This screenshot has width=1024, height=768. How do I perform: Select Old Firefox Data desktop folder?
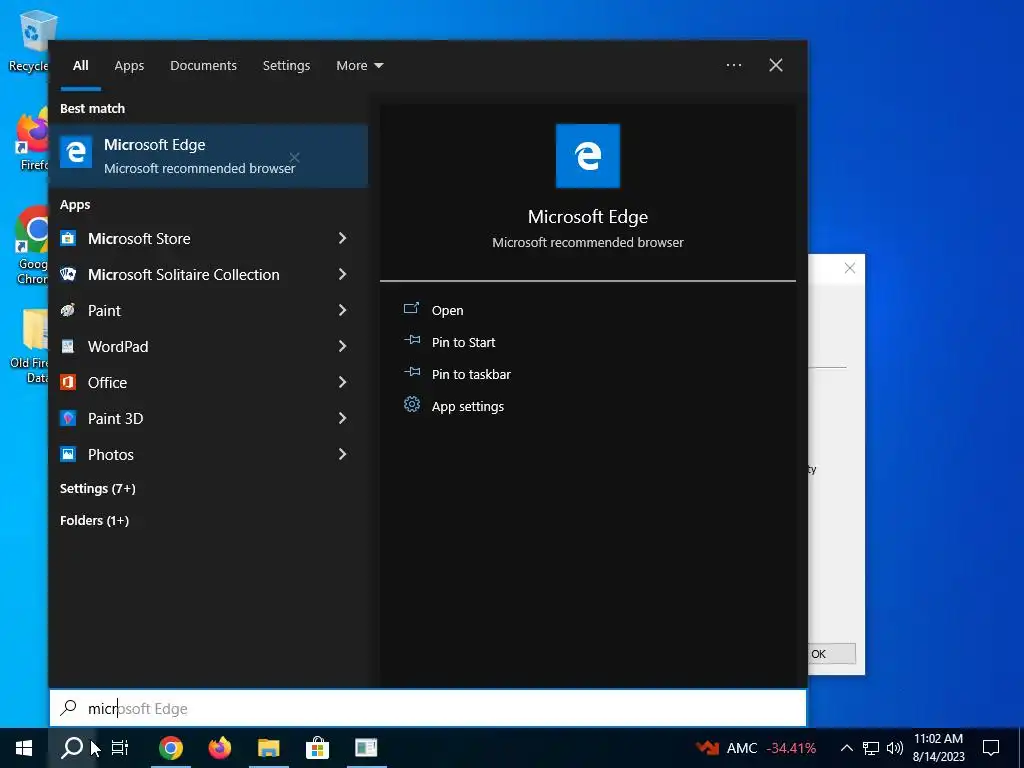[x=29, y=346]
